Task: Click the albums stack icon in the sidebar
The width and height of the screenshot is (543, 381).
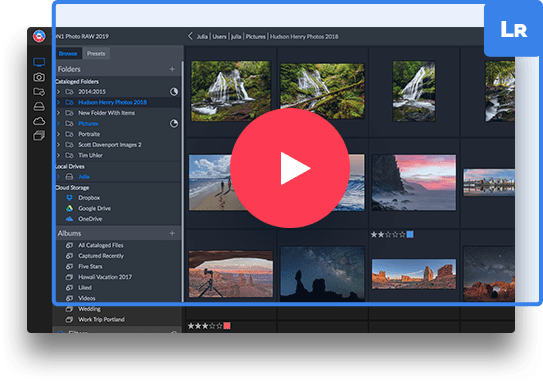Action: click(39, 135)
